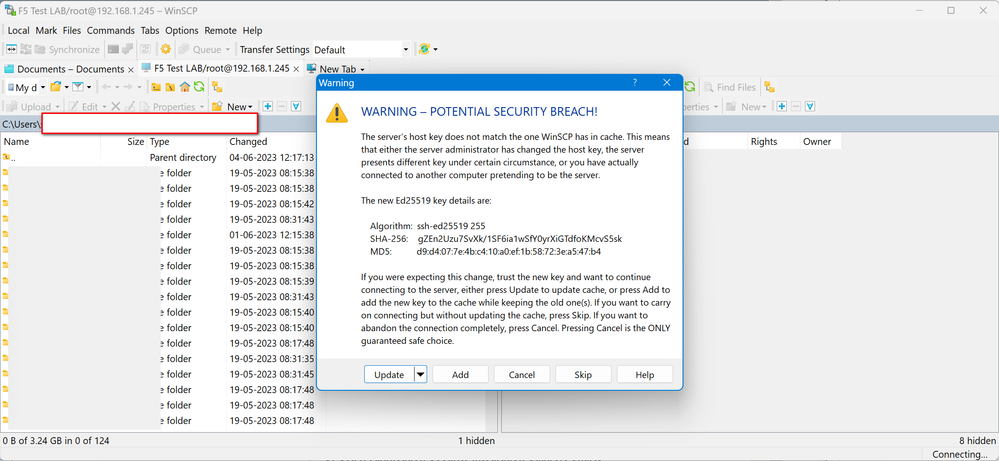Click Add button in Warning dialog
The width and height of the screenshot is (999, 461).
(460, 374)
